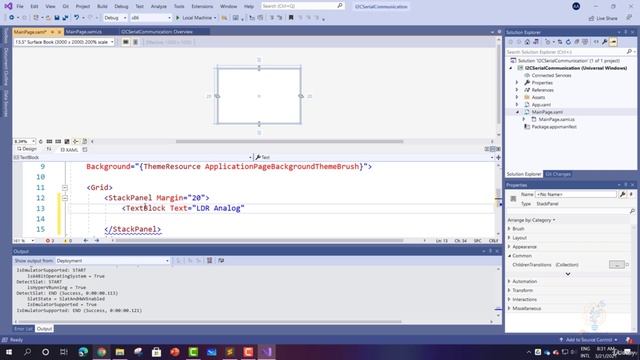Open File Explorer from the Windows taskbar
The width and height of the screenshot is (640, 360).
pyautogui.click(x=120, y=352)
